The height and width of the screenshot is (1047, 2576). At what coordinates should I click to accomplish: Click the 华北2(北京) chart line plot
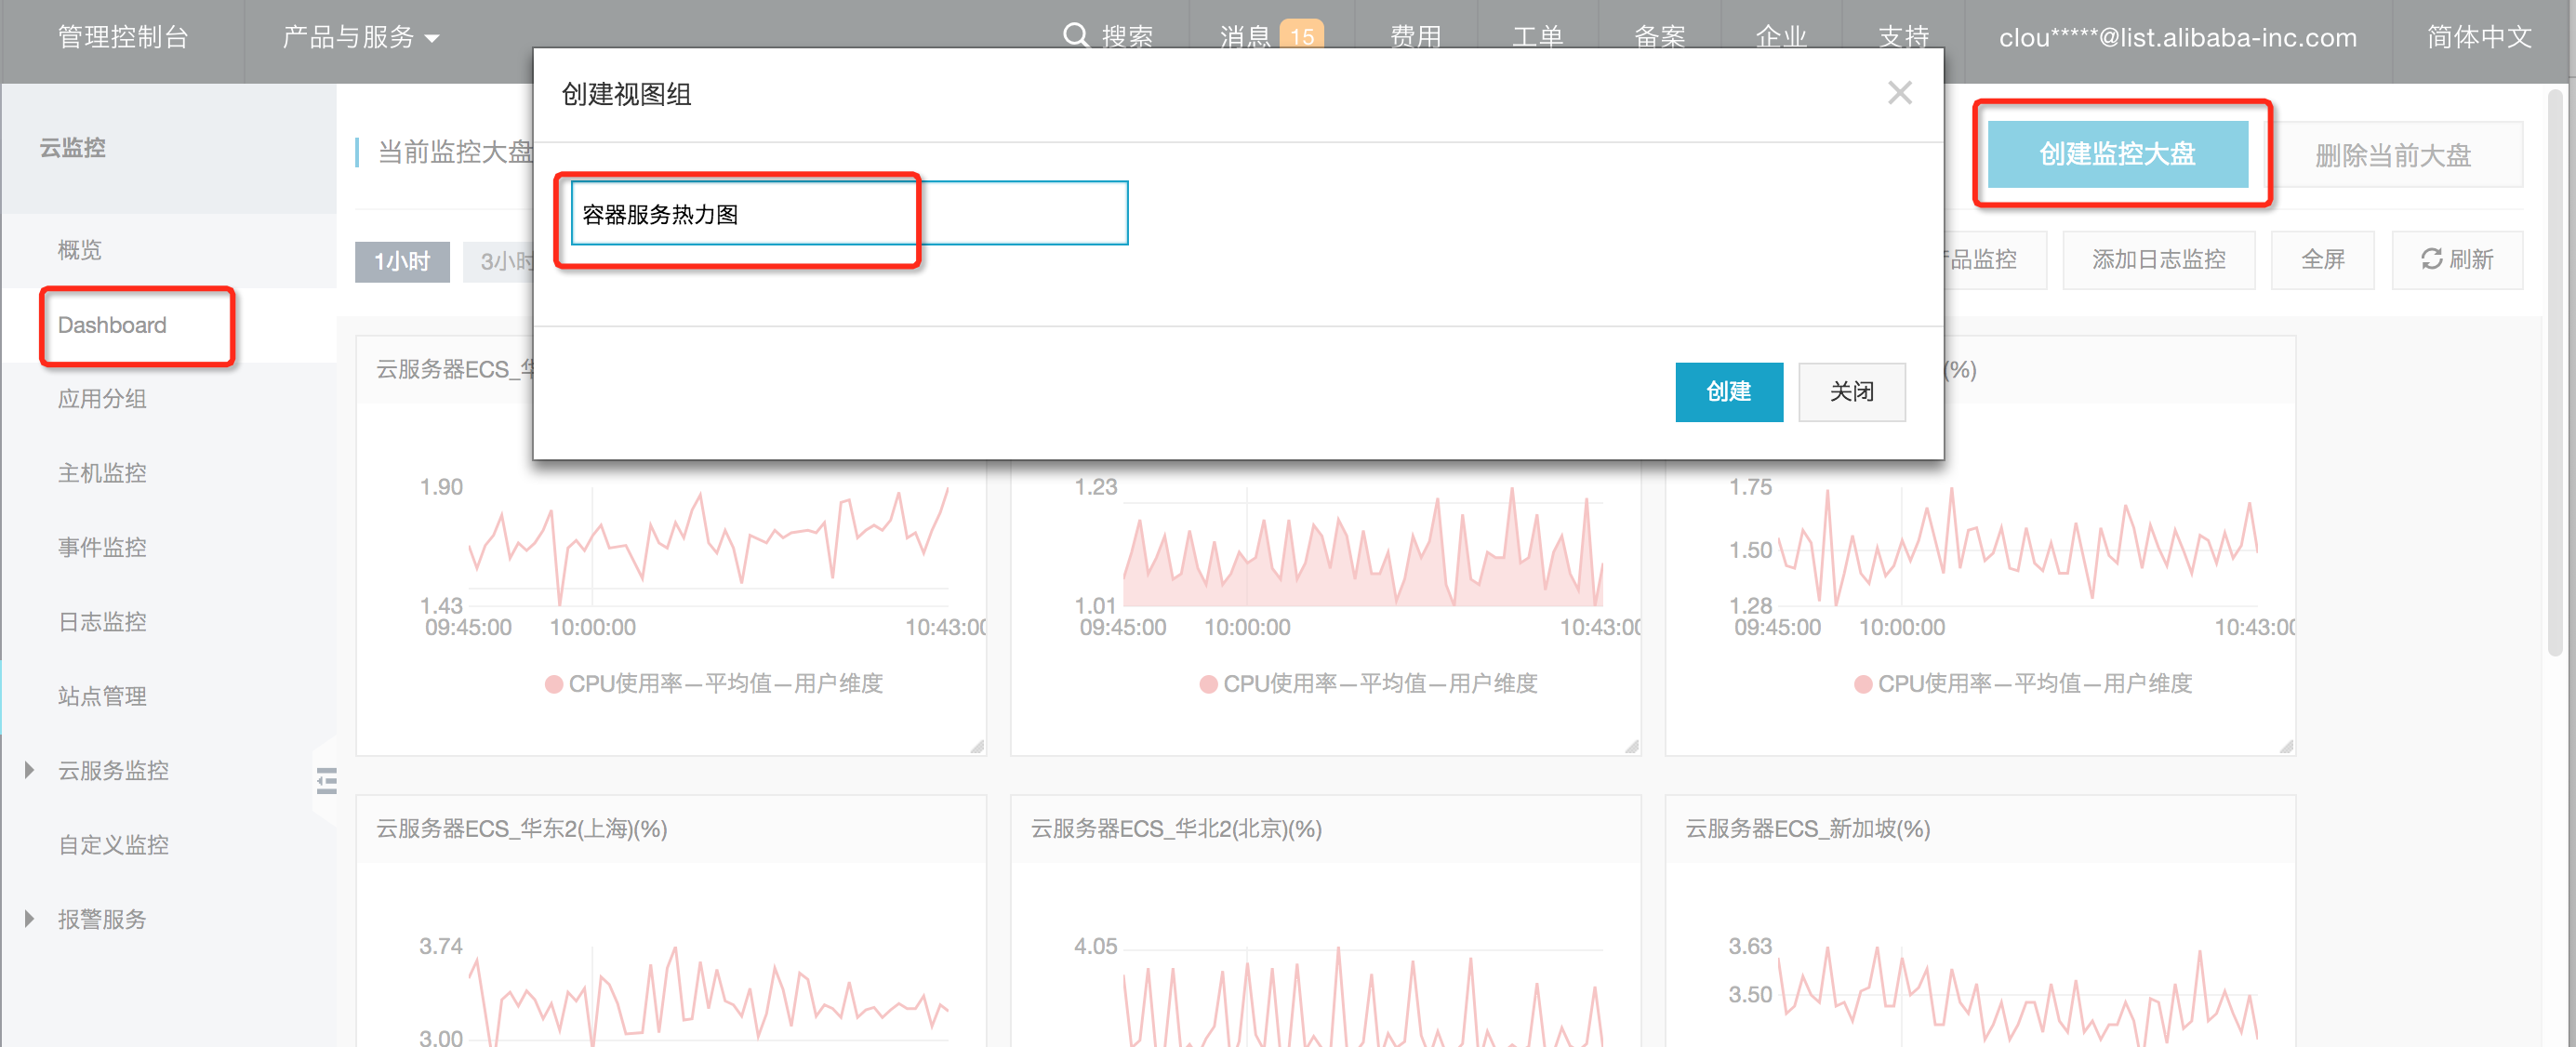point(1363,998)
